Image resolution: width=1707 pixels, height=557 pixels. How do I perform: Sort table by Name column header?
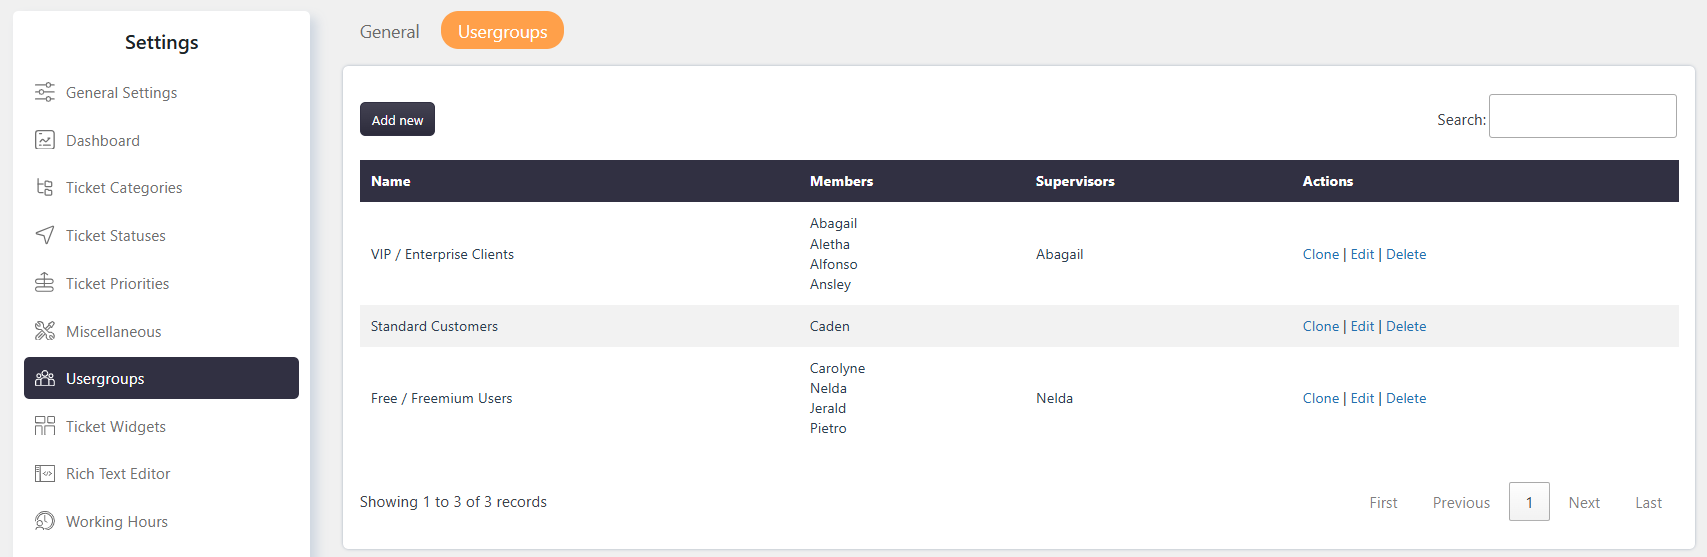[x=391, y=181]
